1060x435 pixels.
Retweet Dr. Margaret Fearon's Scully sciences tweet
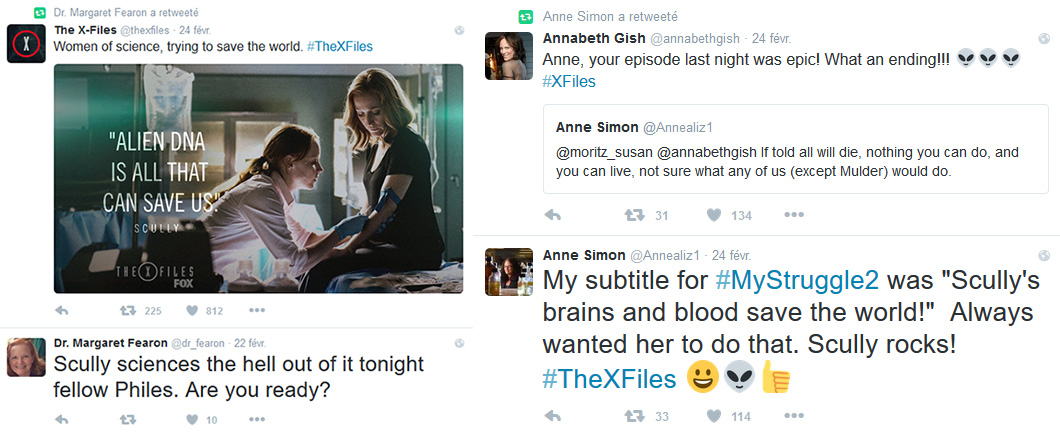tap(126, 419)
